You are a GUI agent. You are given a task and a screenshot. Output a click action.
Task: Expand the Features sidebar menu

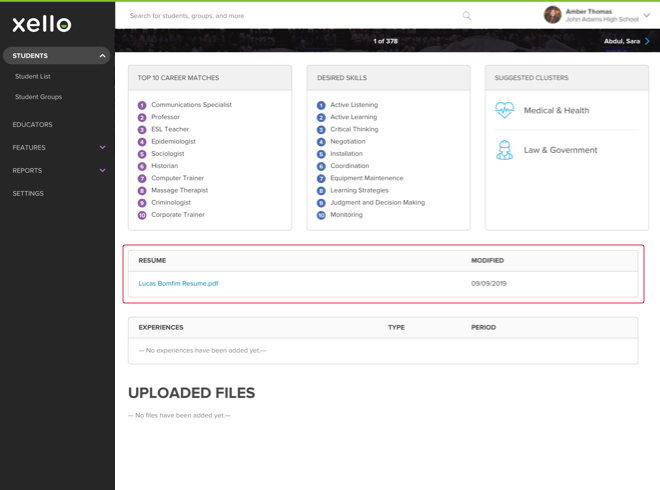(102, 148)
